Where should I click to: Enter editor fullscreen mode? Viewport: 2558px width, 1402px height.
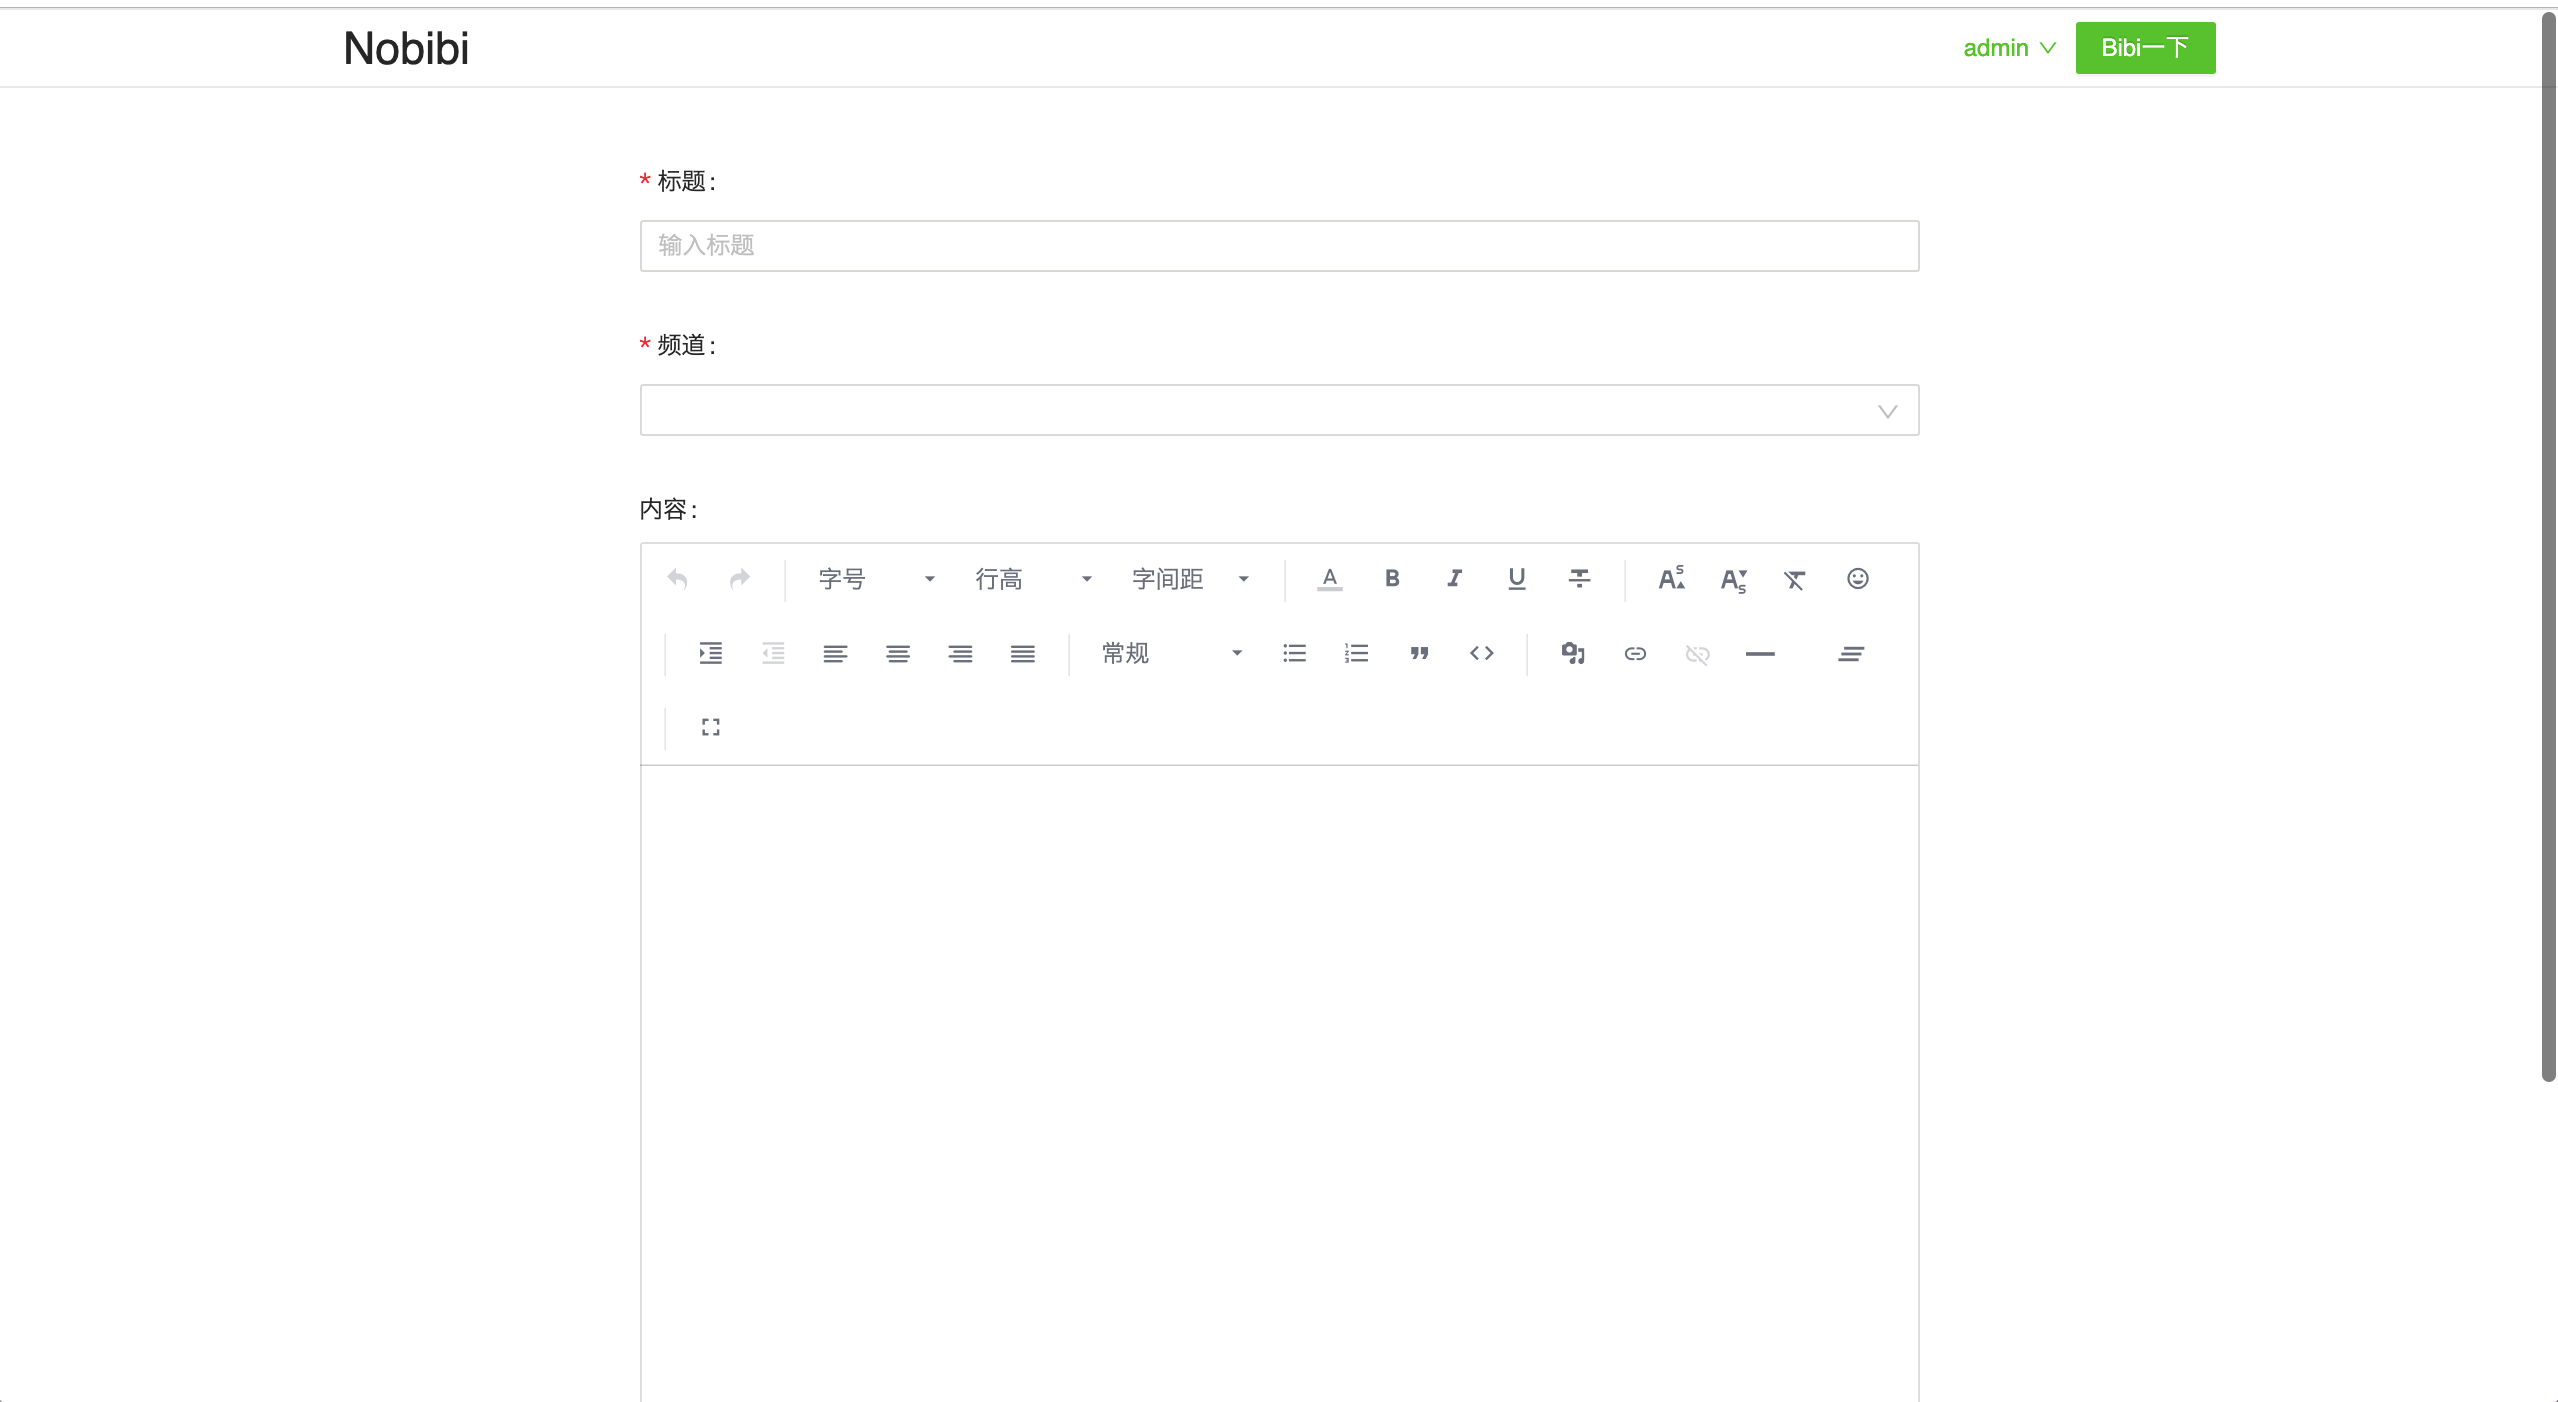point(710,727)
